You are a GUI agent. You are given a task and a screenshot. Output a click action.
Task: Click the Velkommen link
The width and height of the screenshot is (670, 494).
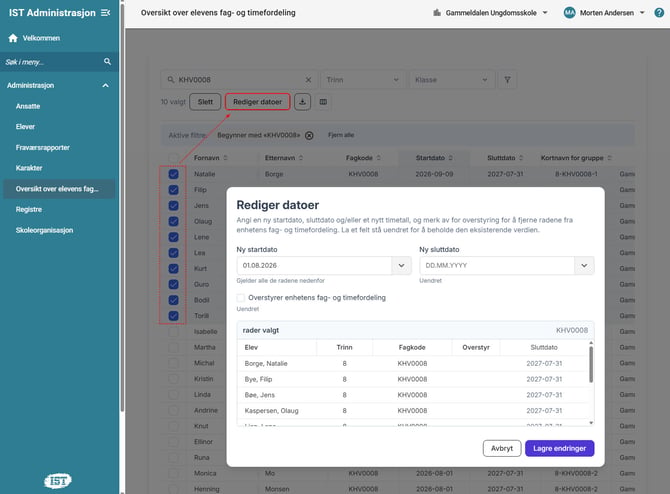tap(41, 38)
